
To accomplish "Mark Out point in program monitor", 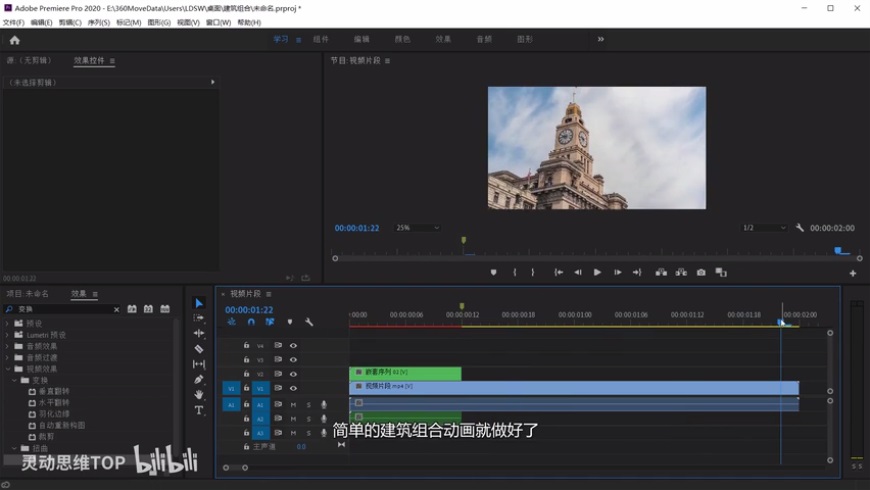I will click(533, 272).
